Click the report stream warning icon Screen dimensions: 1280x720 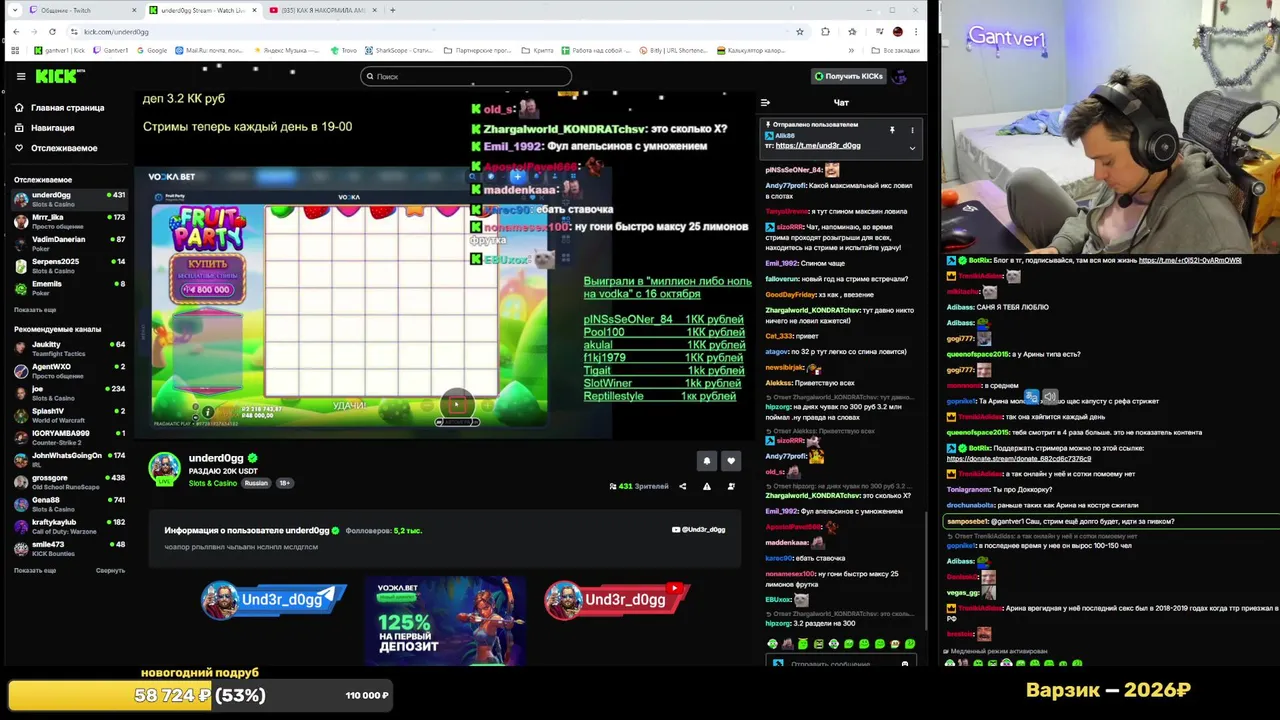coord(707,486)
